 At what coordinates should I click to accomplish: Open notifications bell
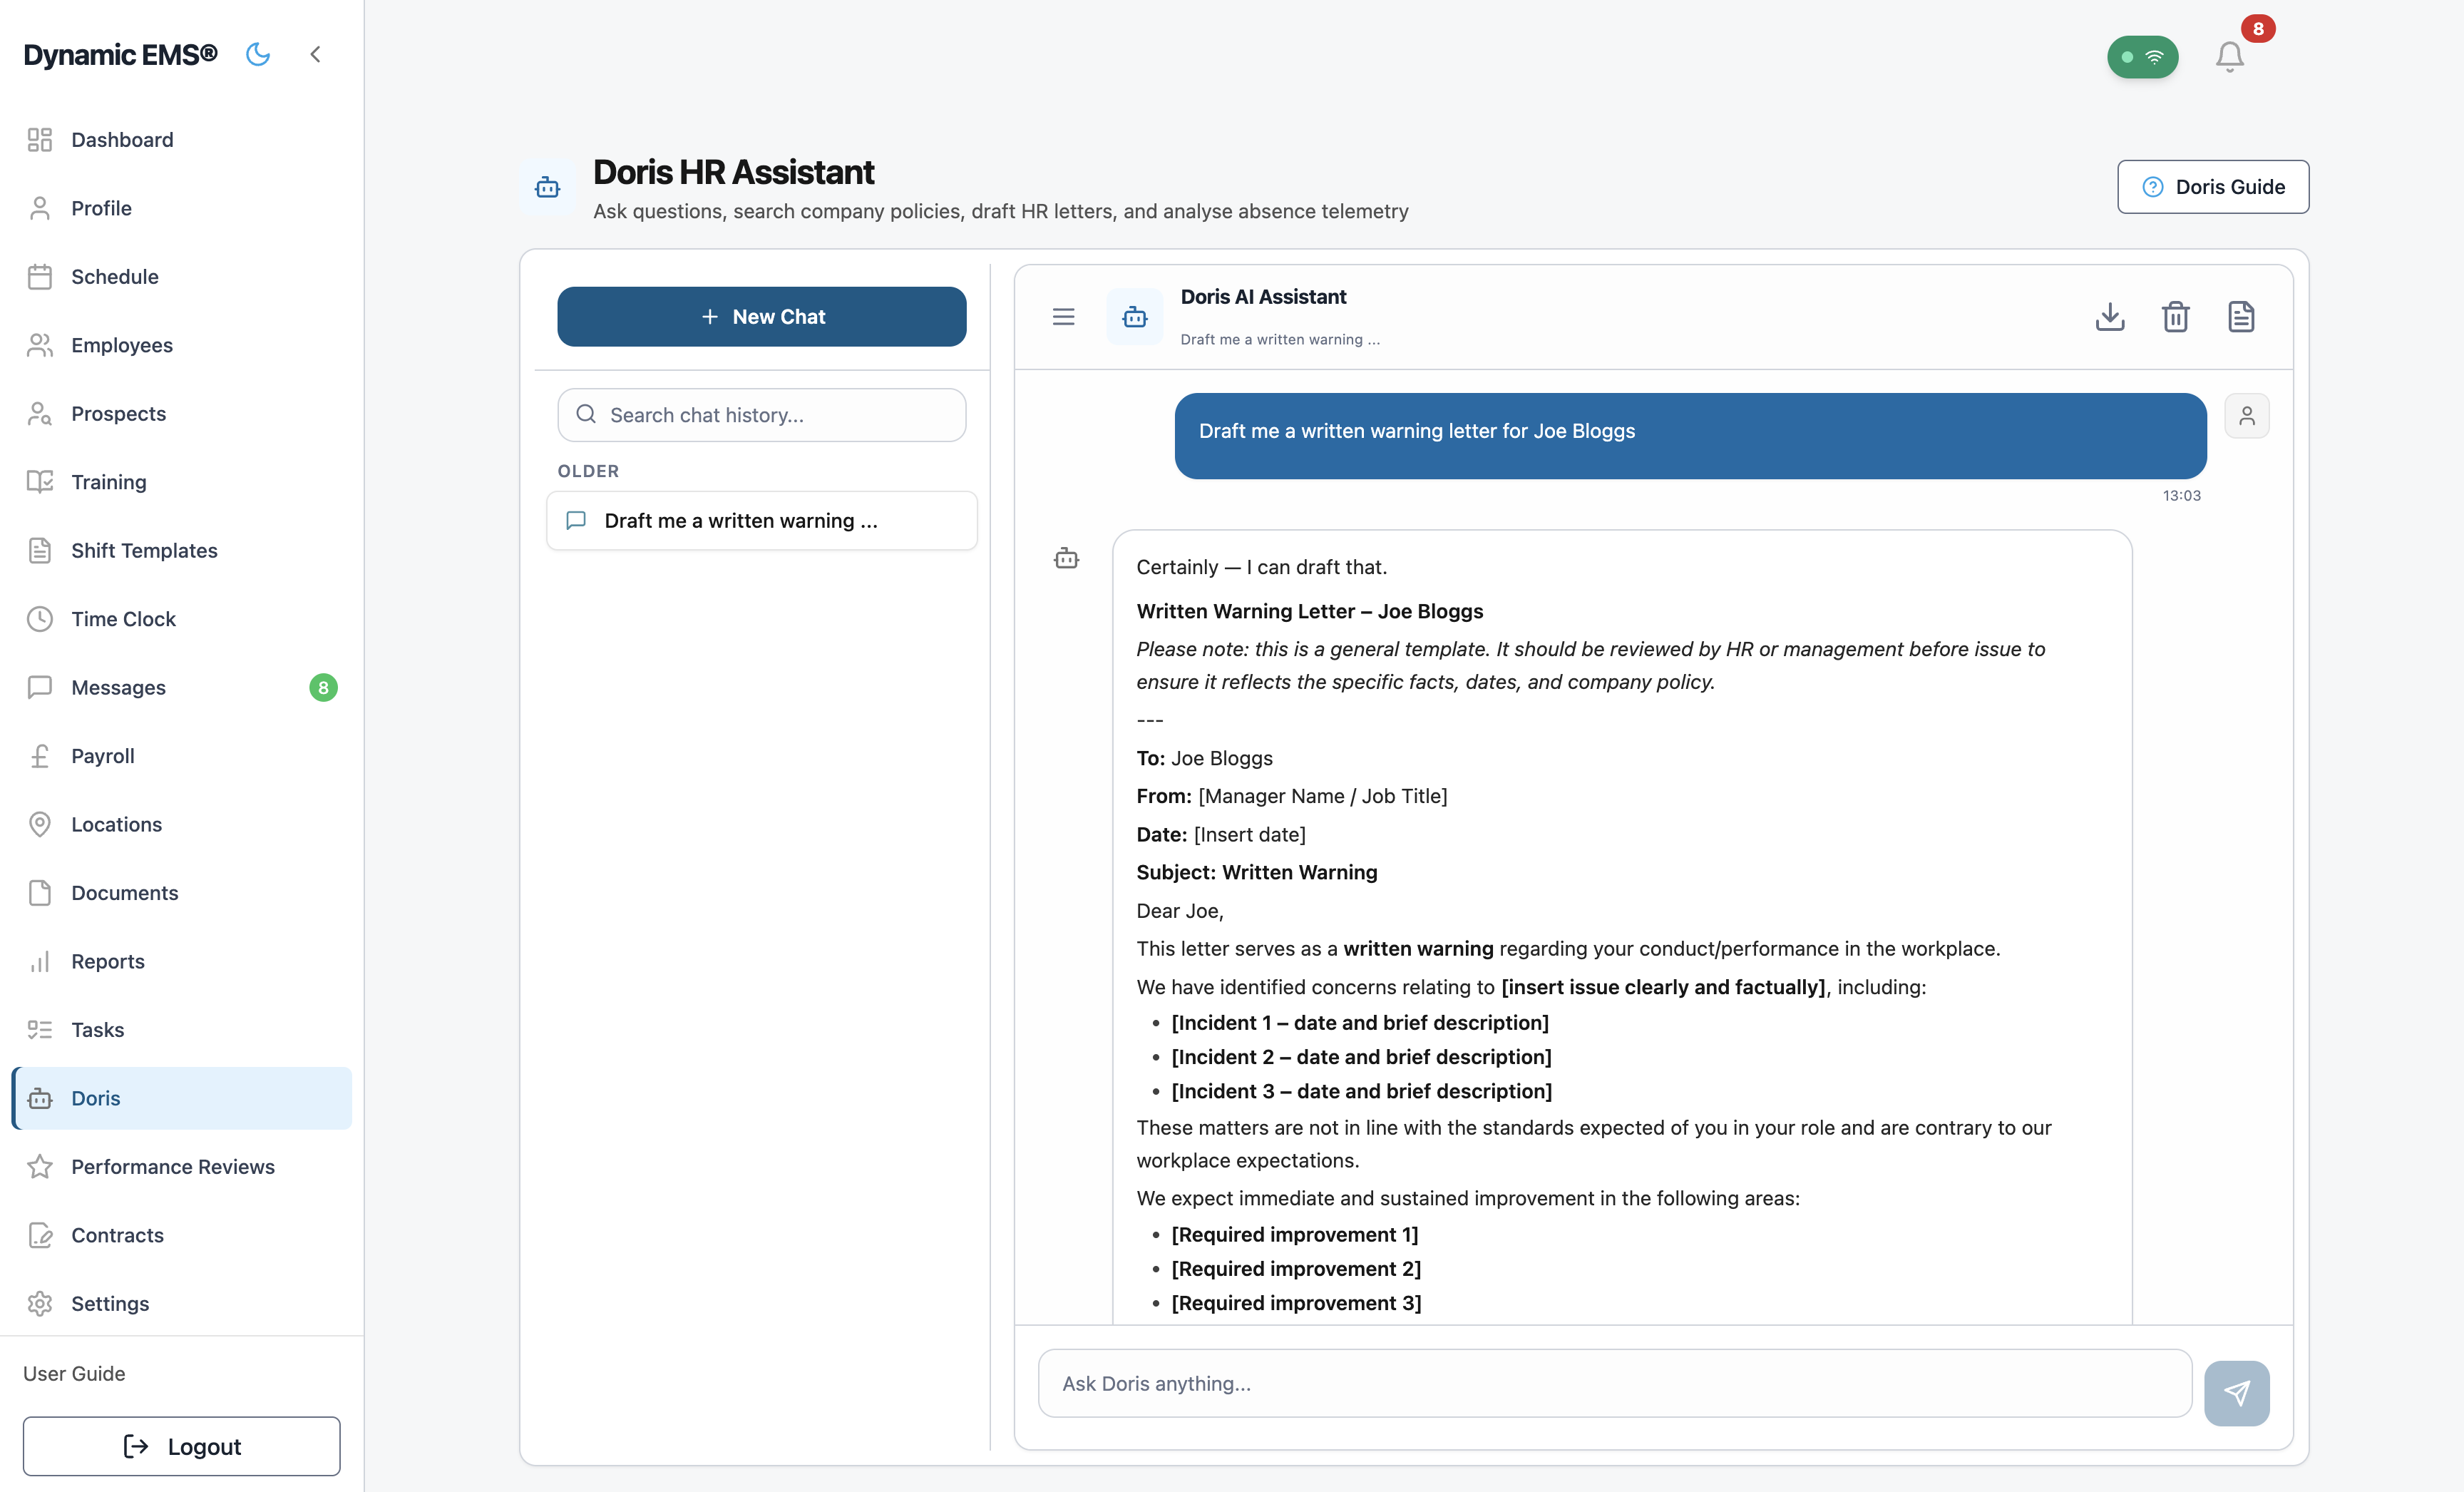2229,56
